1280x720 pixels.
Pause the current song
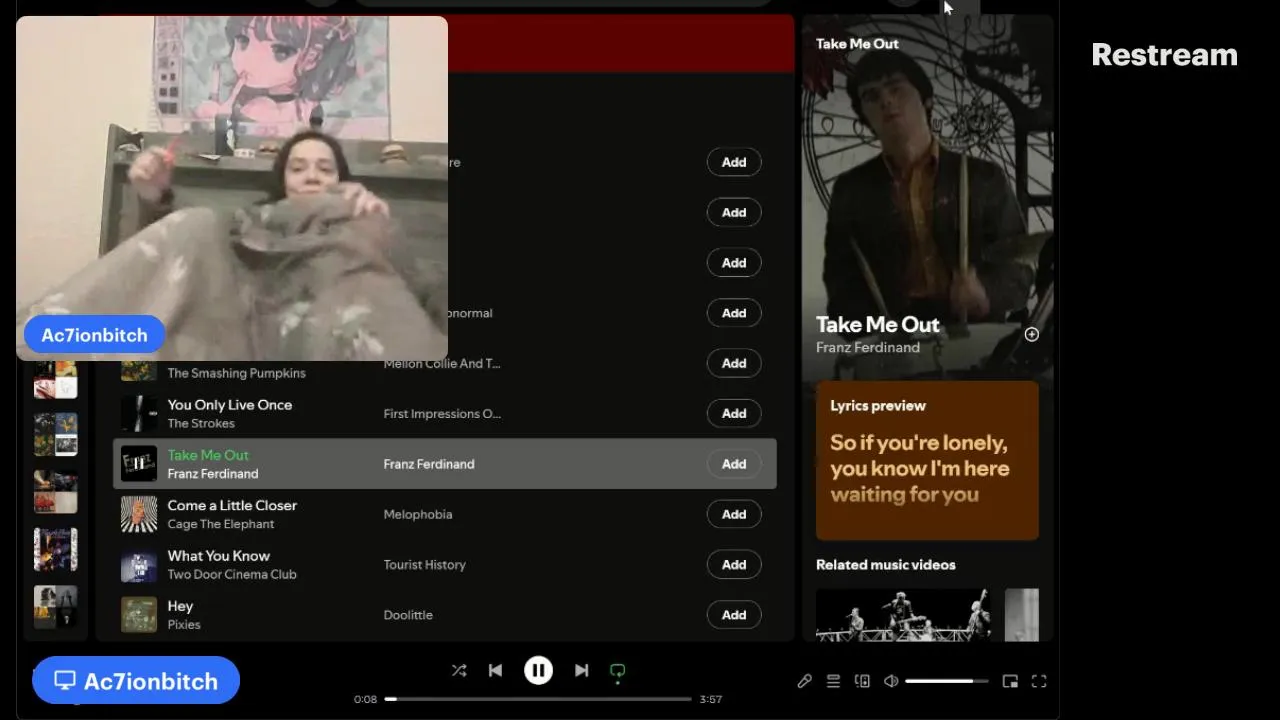538,671
